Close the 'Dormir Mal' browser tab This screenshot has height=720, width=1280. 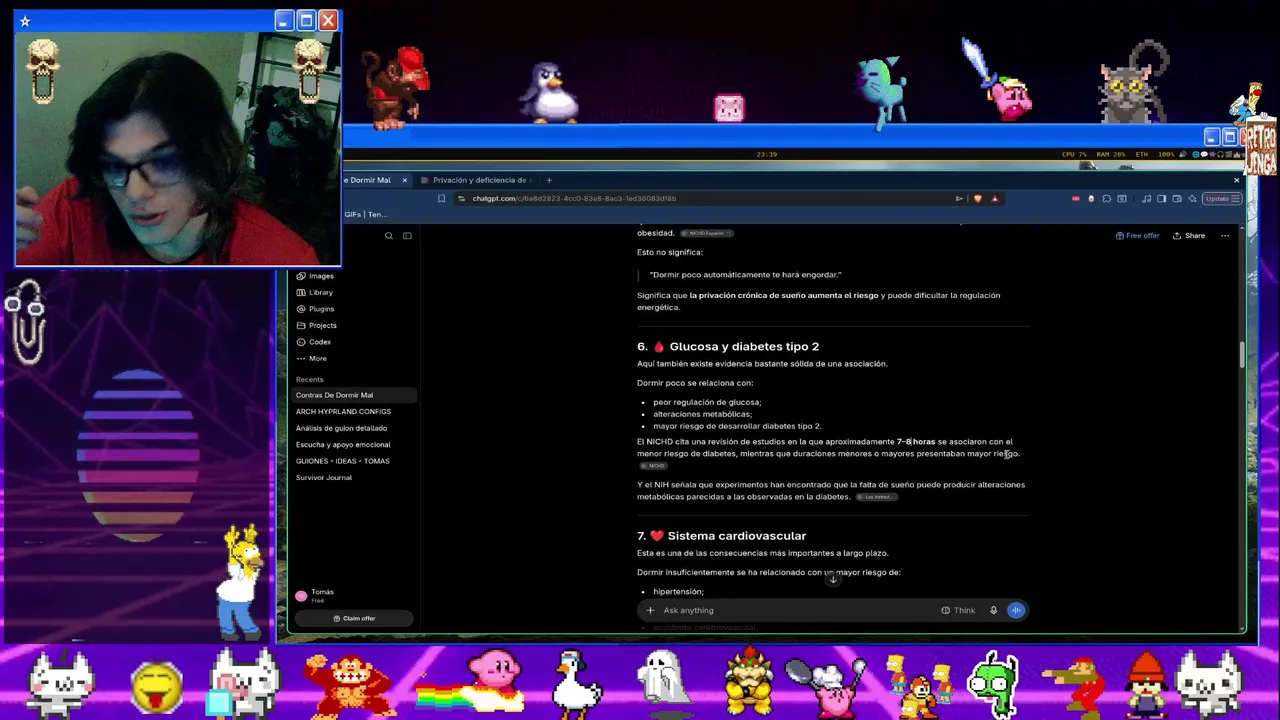[x=405, y=180]
